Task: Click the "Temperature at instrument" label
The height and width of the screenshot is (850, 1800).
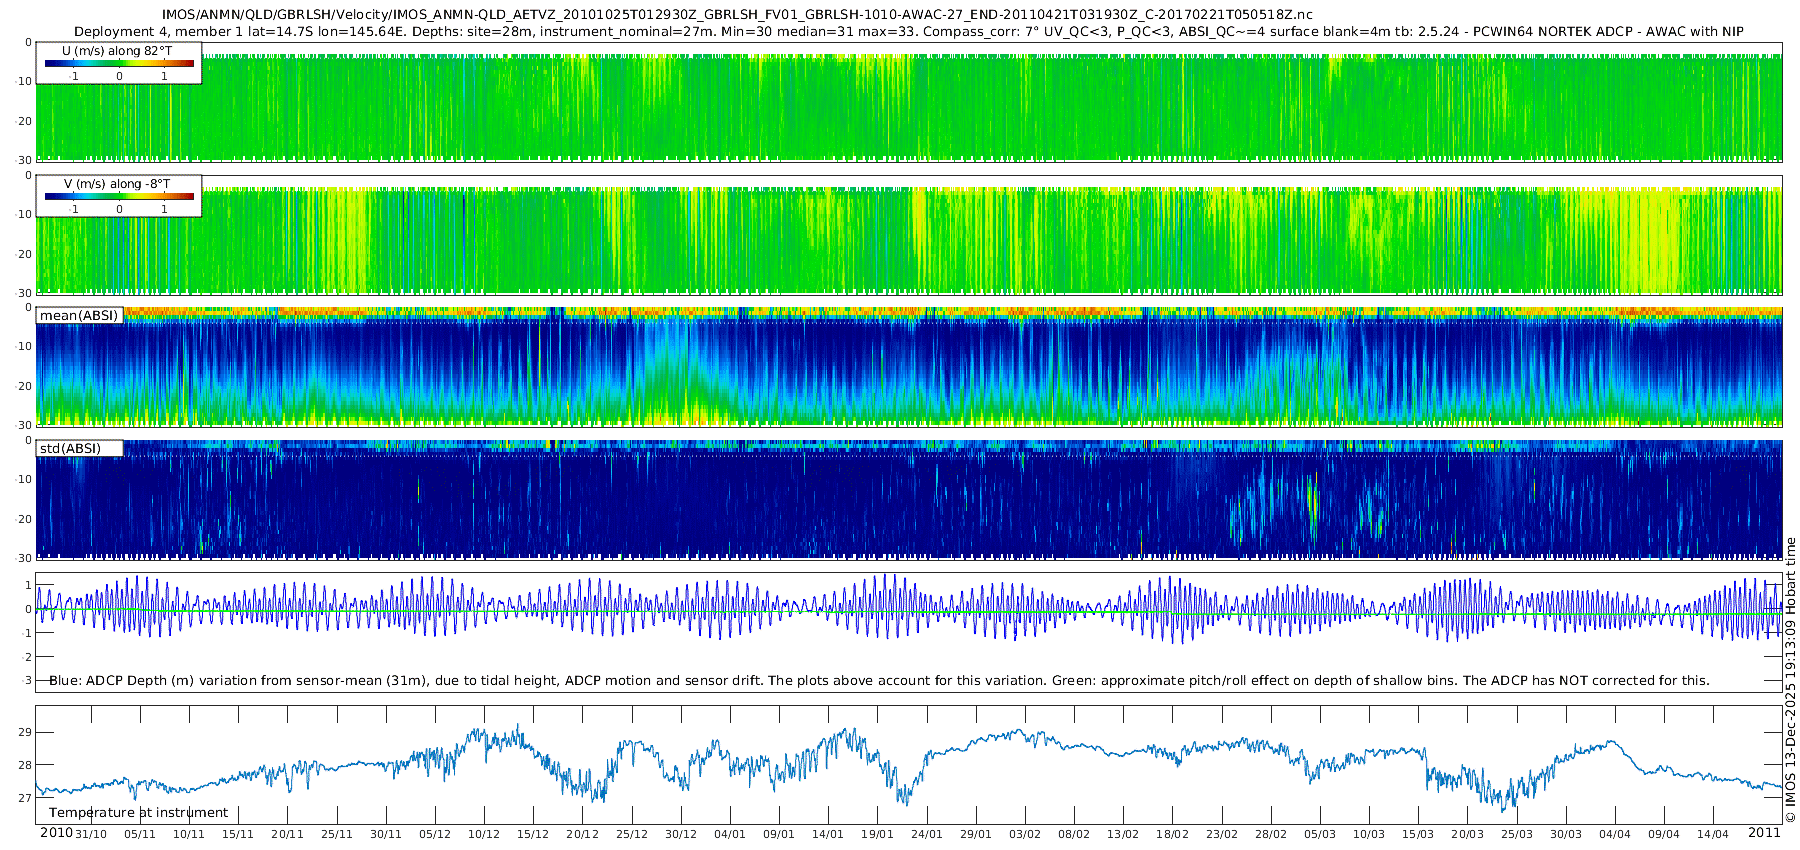Action: click(138, 813)
